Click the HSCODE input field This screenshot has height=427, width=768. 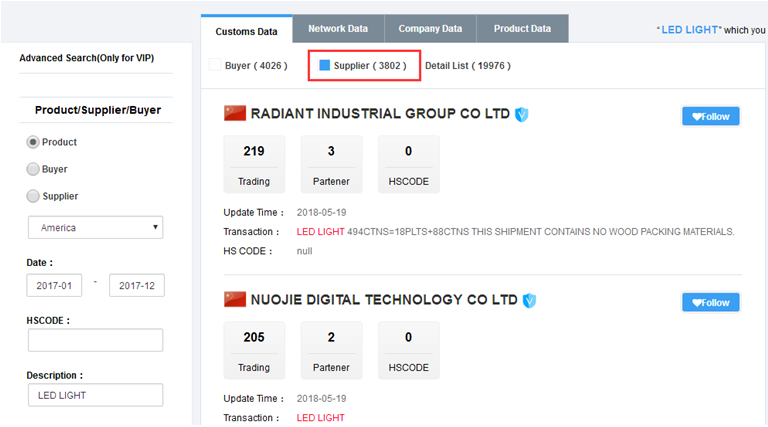[x=95, y=340]
